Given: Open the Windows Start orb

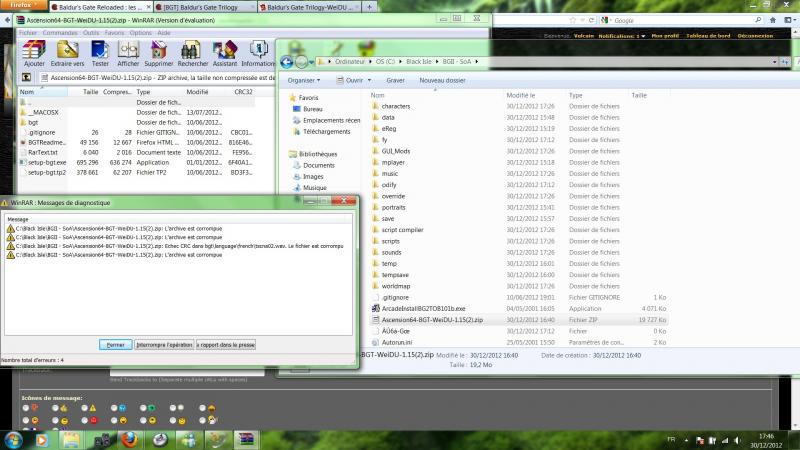Looking at the screenshot, I should pyautogui.click(x=13, y=440).
